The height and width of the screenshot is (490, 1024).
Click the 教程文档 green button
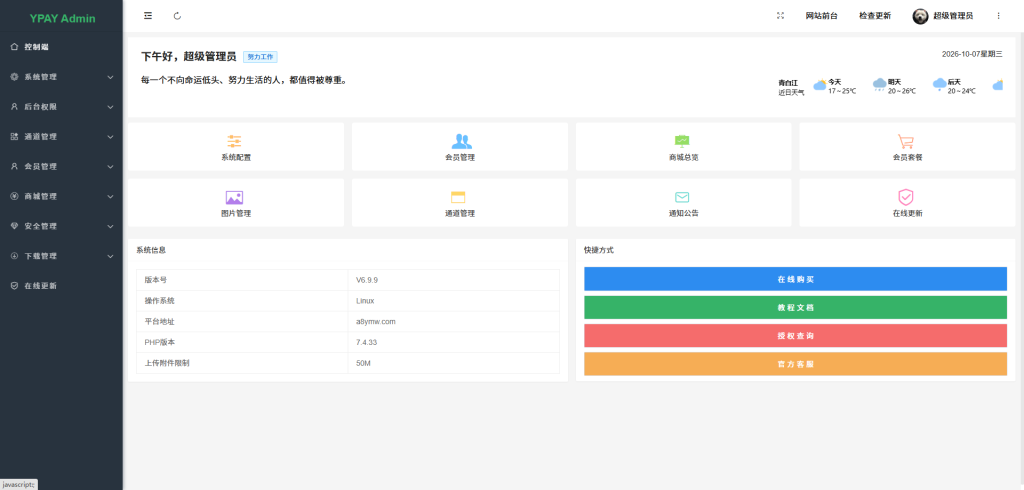(795, 307)
